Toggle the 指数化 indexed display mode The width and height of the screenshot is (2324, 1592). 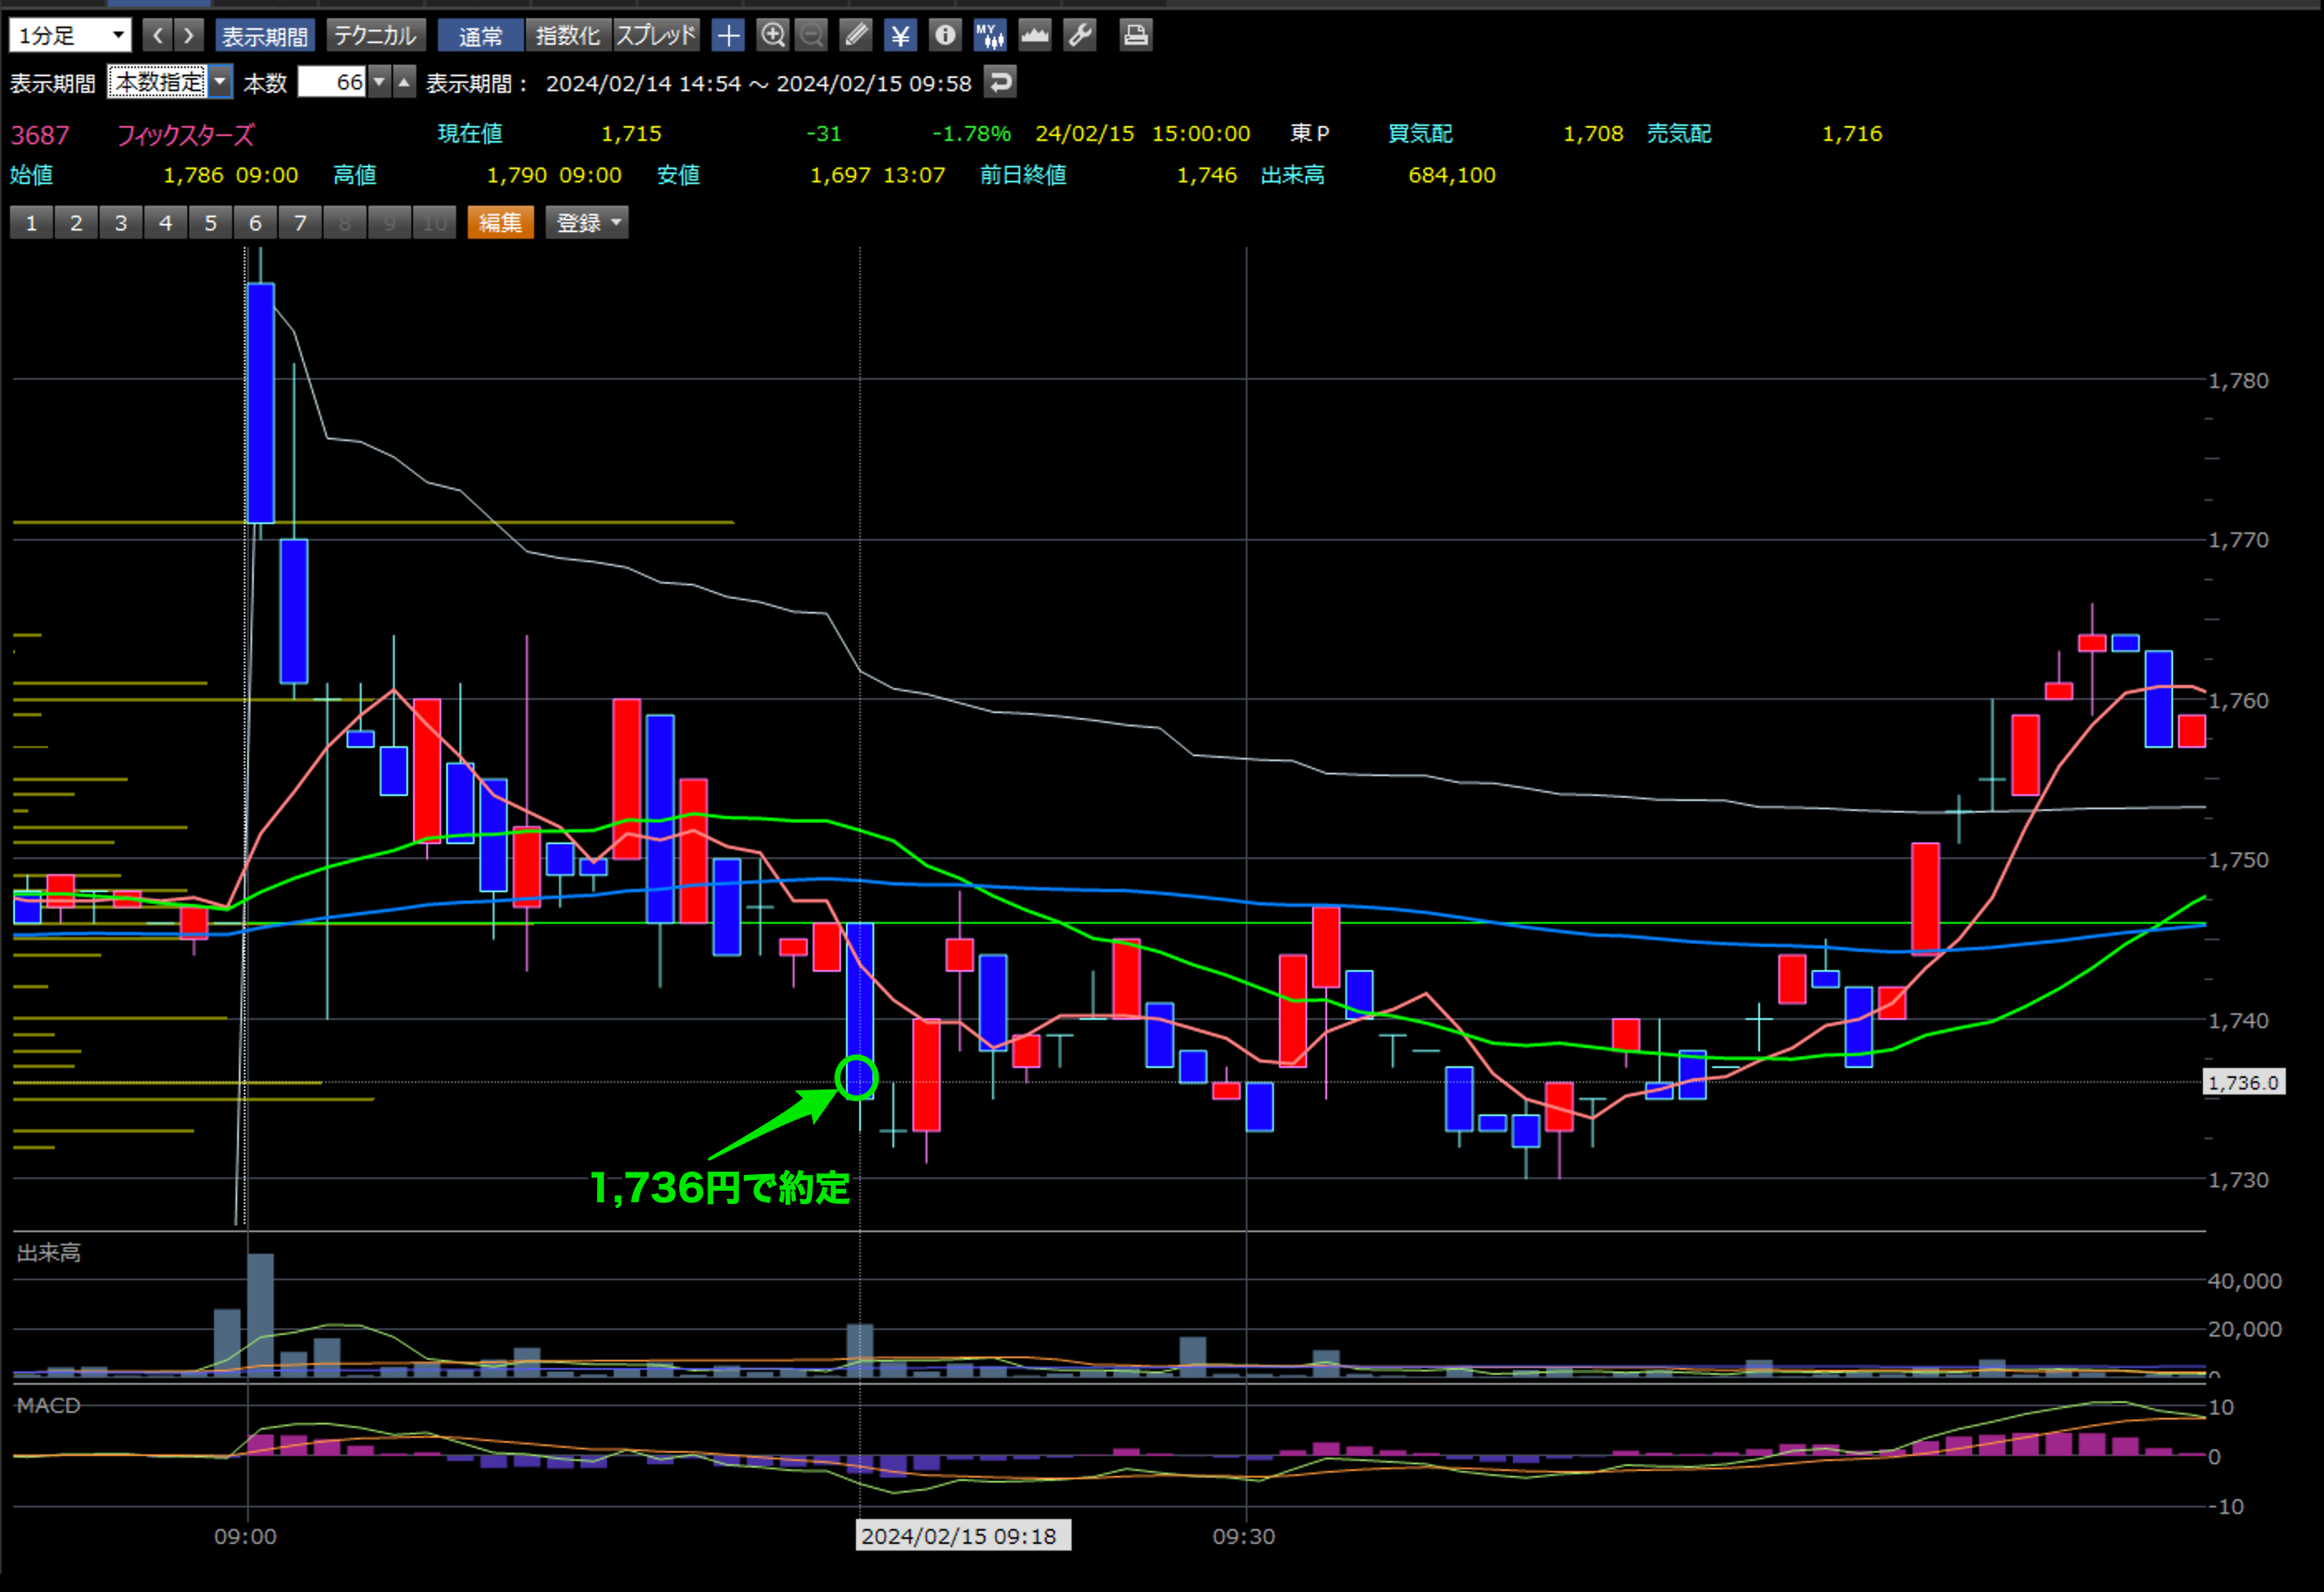(567, 36)
